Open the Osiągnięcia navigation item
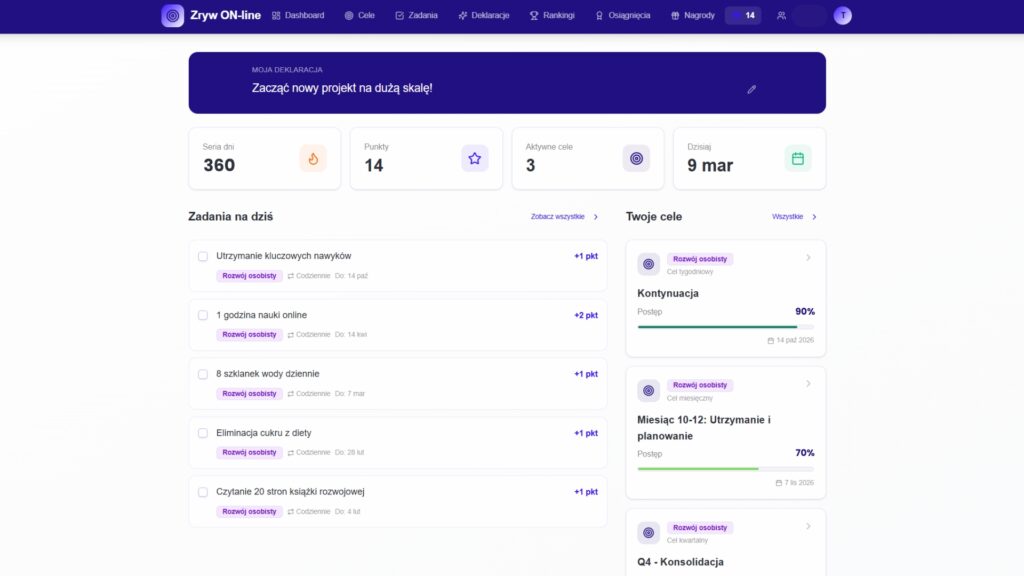 622,16
